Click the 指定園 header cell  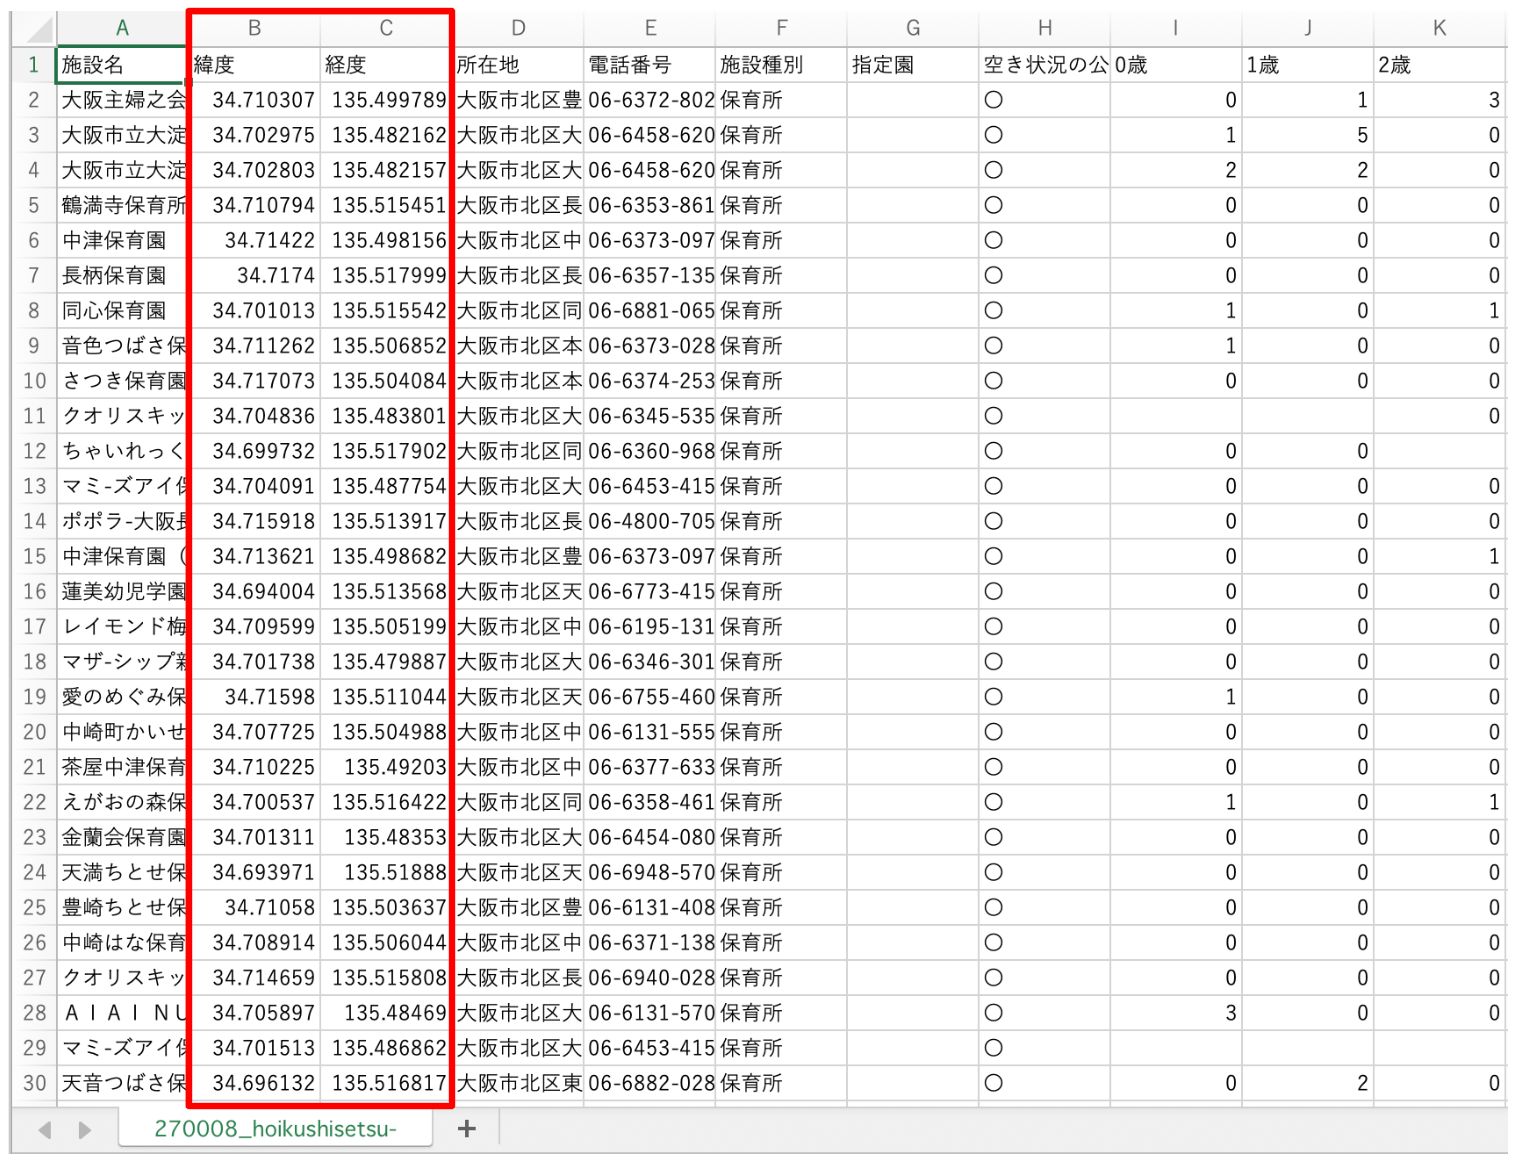coord(913,65)
